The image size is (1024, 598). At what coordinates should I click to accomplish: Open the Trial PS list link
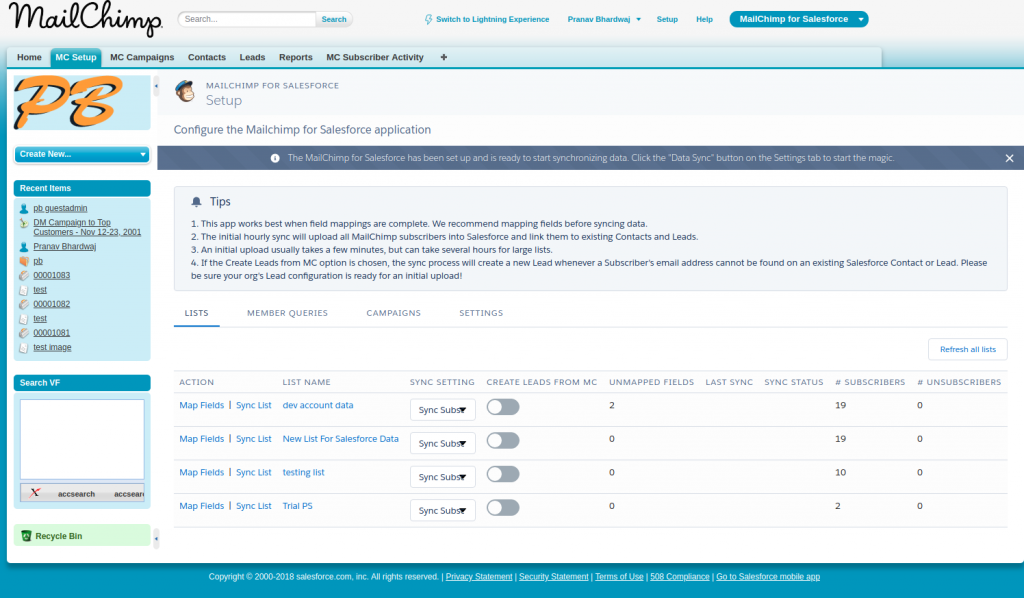click(297, 506)
